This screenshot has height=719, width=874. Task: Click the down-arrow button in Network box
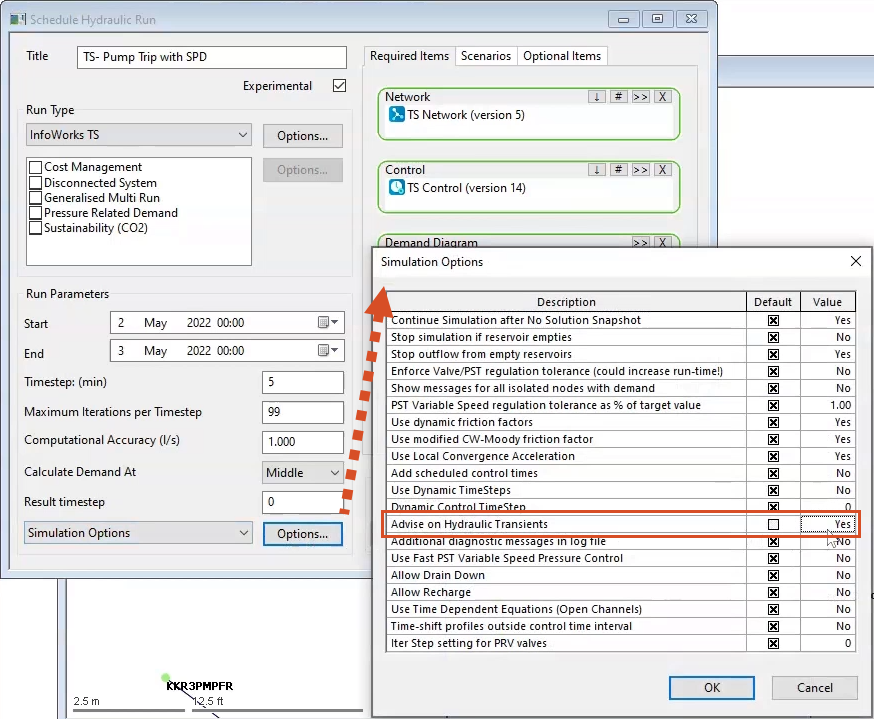(596, 97)
